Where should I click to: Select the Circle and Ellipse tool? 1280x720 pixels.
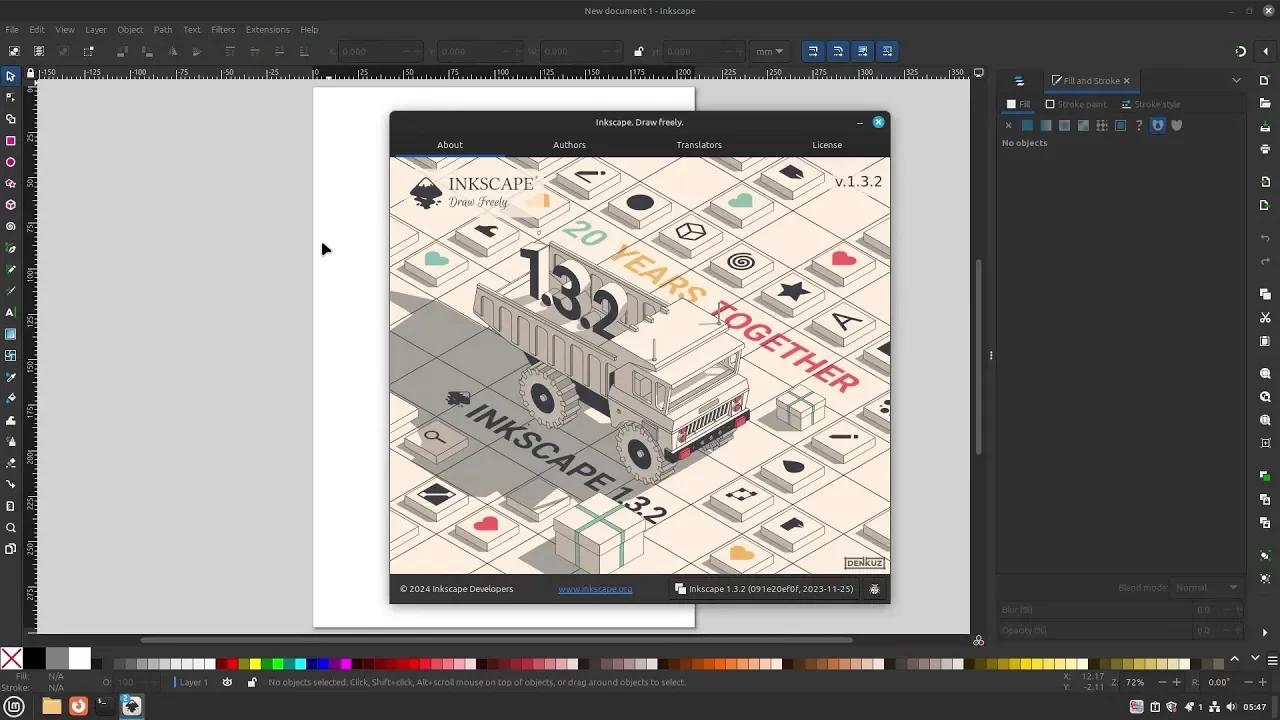(x=11, y=159)
